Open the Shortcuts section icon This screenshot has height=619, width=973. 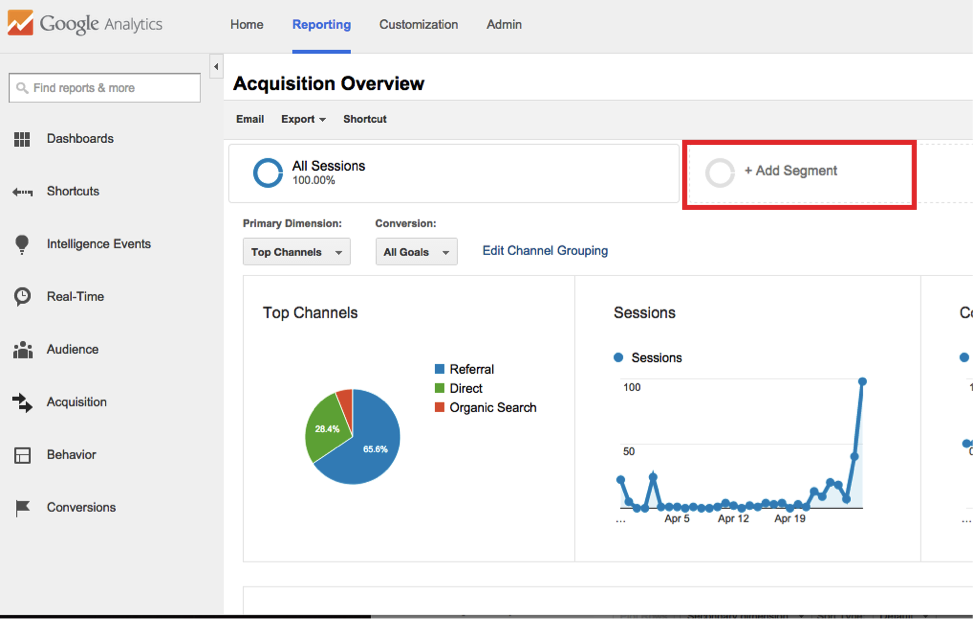[22, 191]
